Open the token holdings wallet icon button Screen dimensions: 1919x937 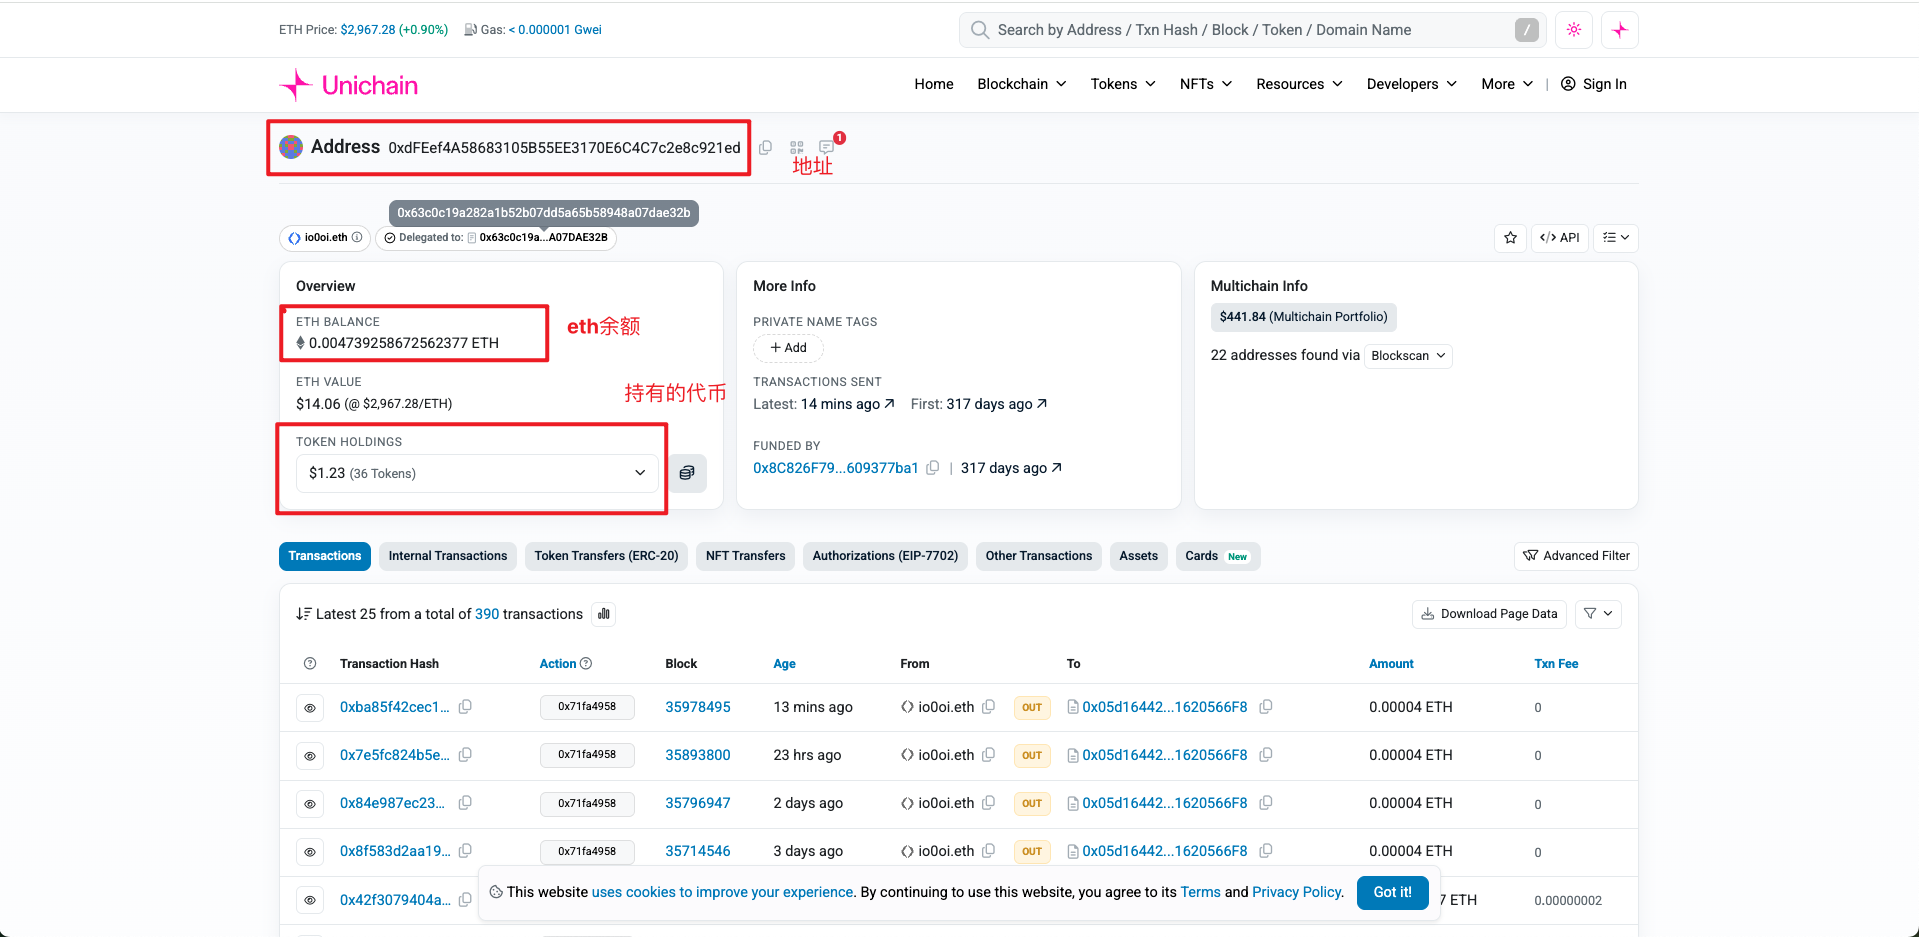(687, 473)
